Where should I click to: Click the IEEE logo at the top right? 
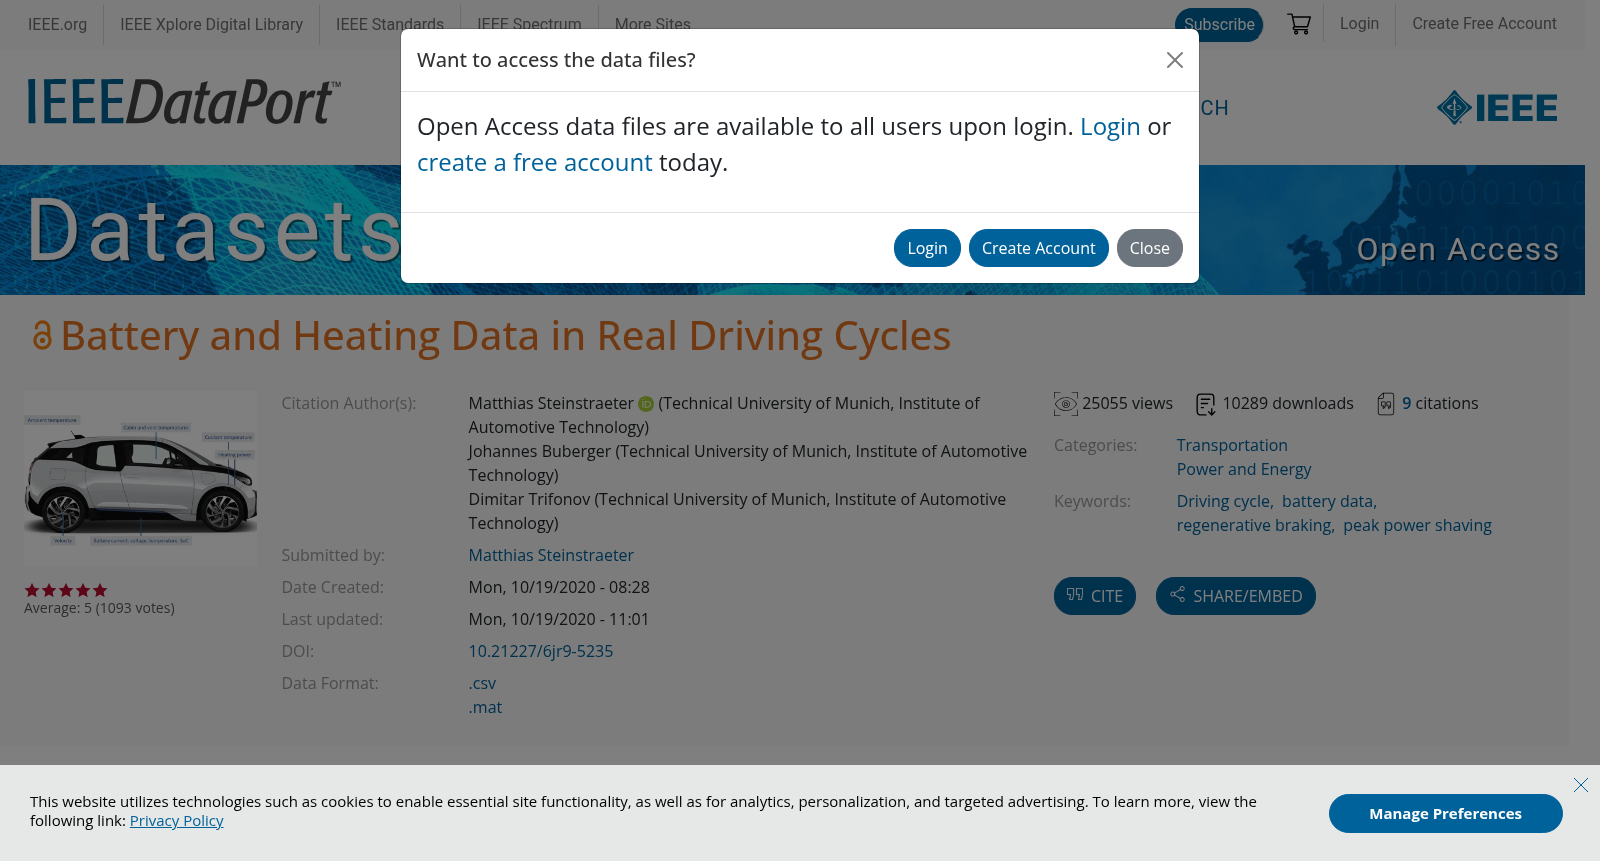[1497, 108]
